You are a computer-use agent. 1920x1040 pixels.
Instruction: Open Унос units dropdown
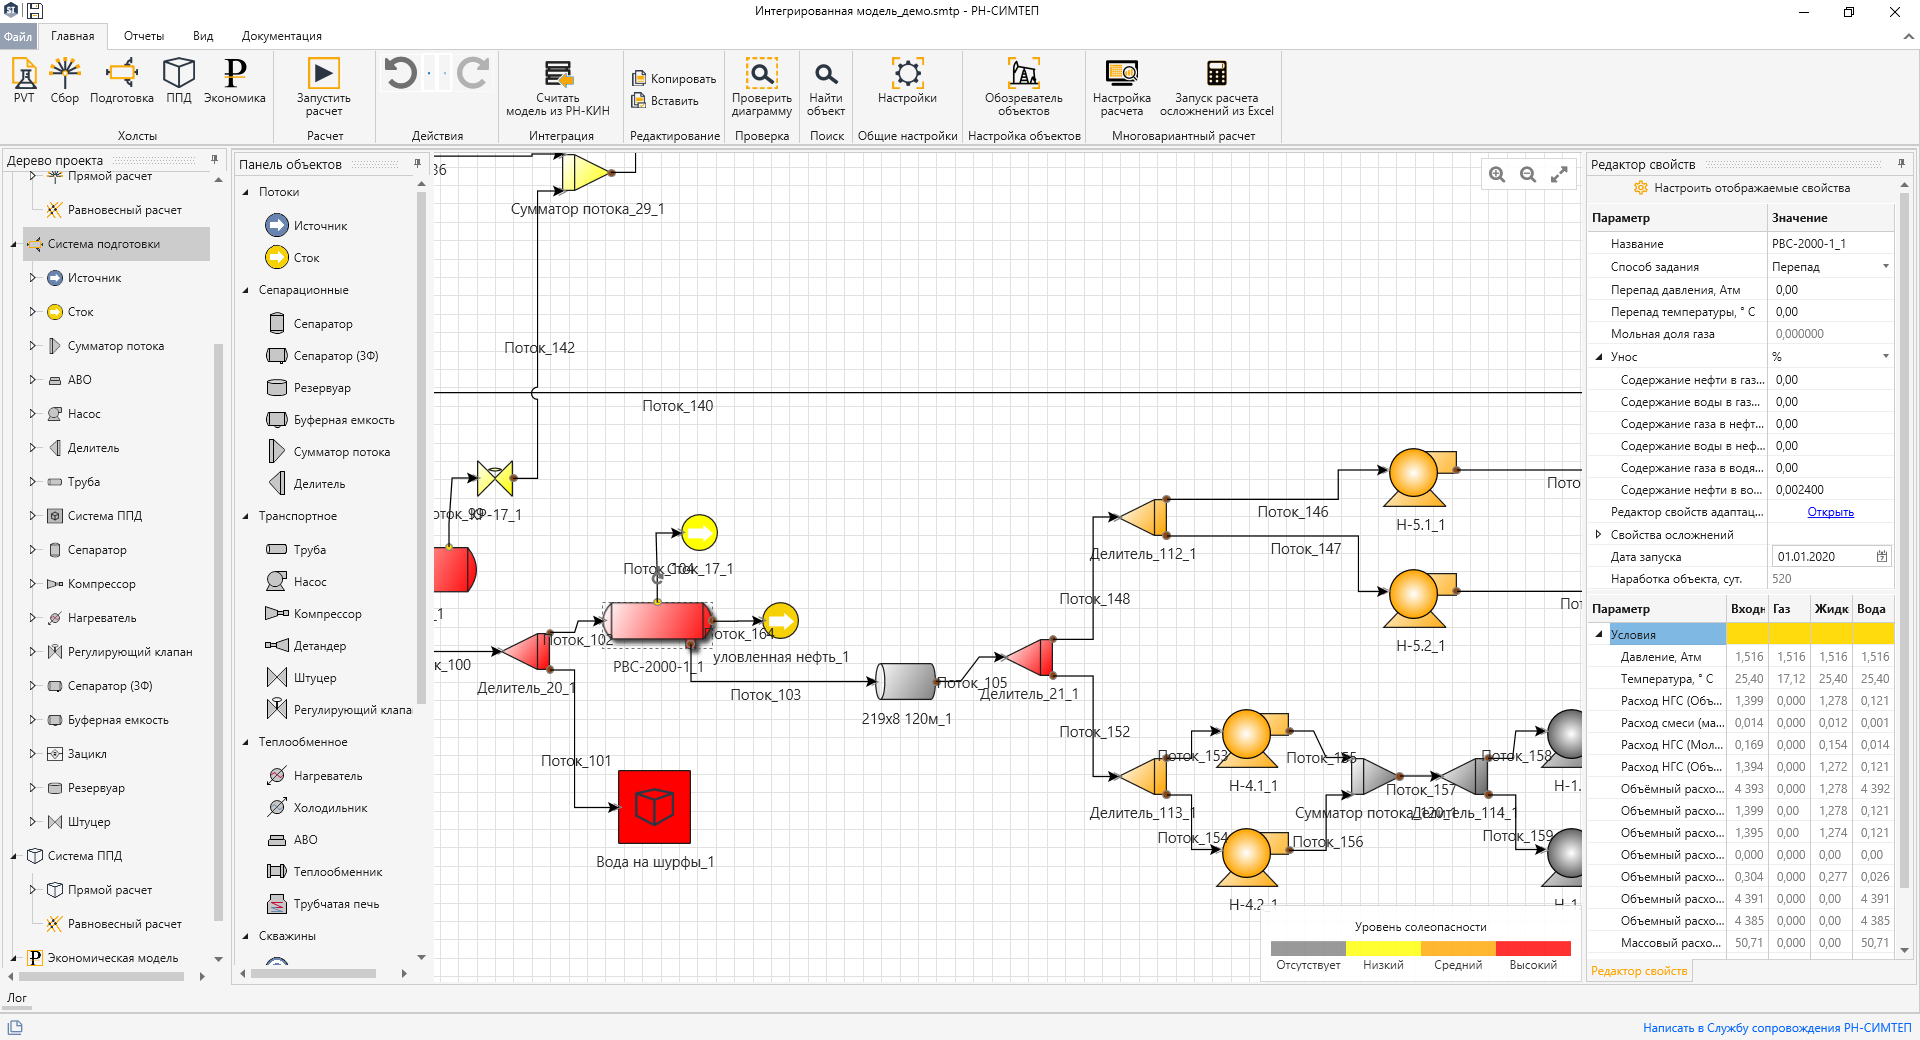click(x=1886, y=357)
